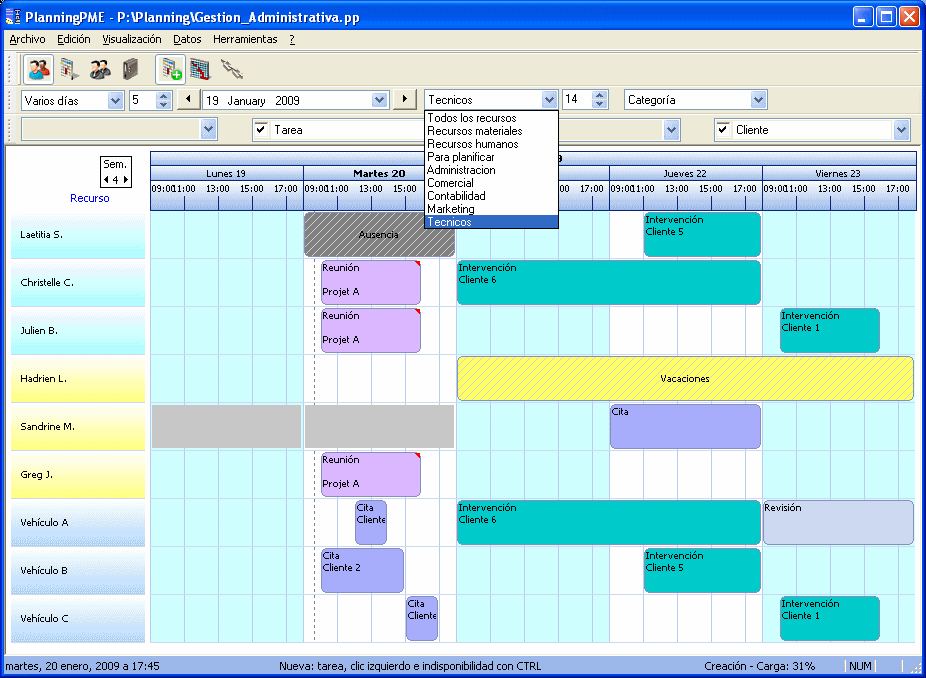Choose Comercial from the list
Image resolution: width=926 pixels, height=678 pixels.
click(491, 183)
